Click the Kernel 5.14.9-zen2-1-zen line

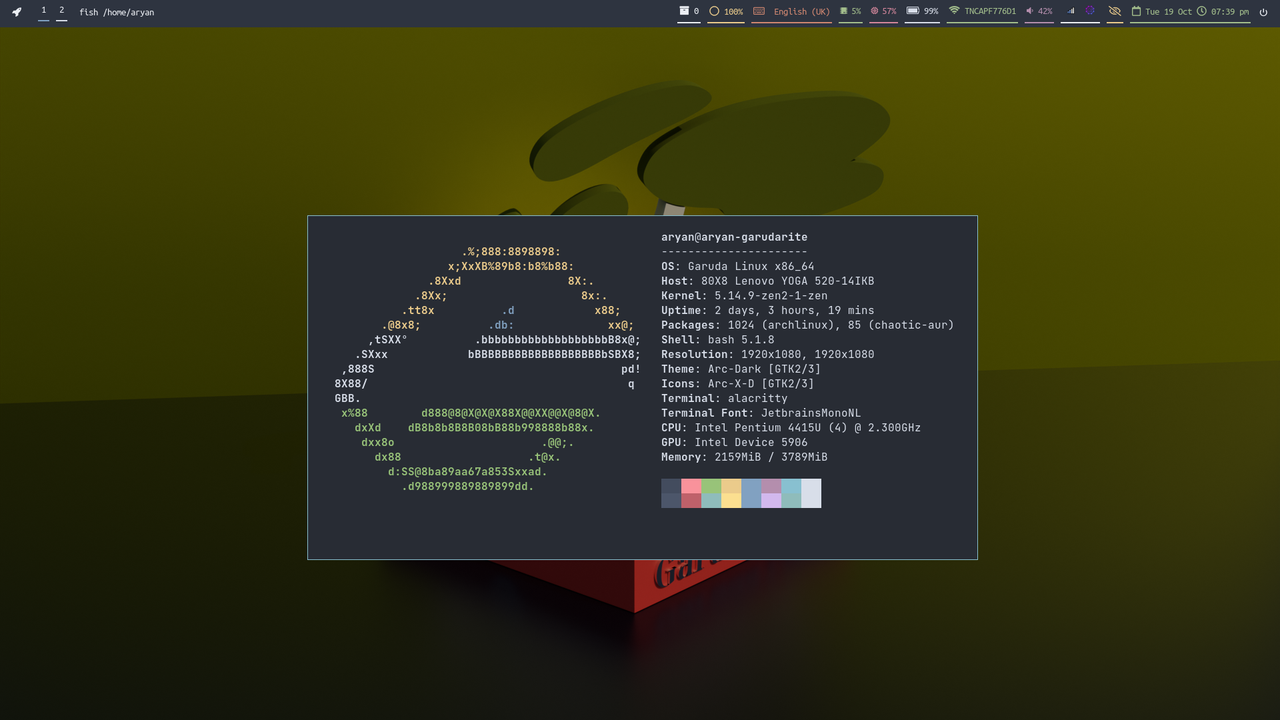pyautogui.click(x=744, y=296)
